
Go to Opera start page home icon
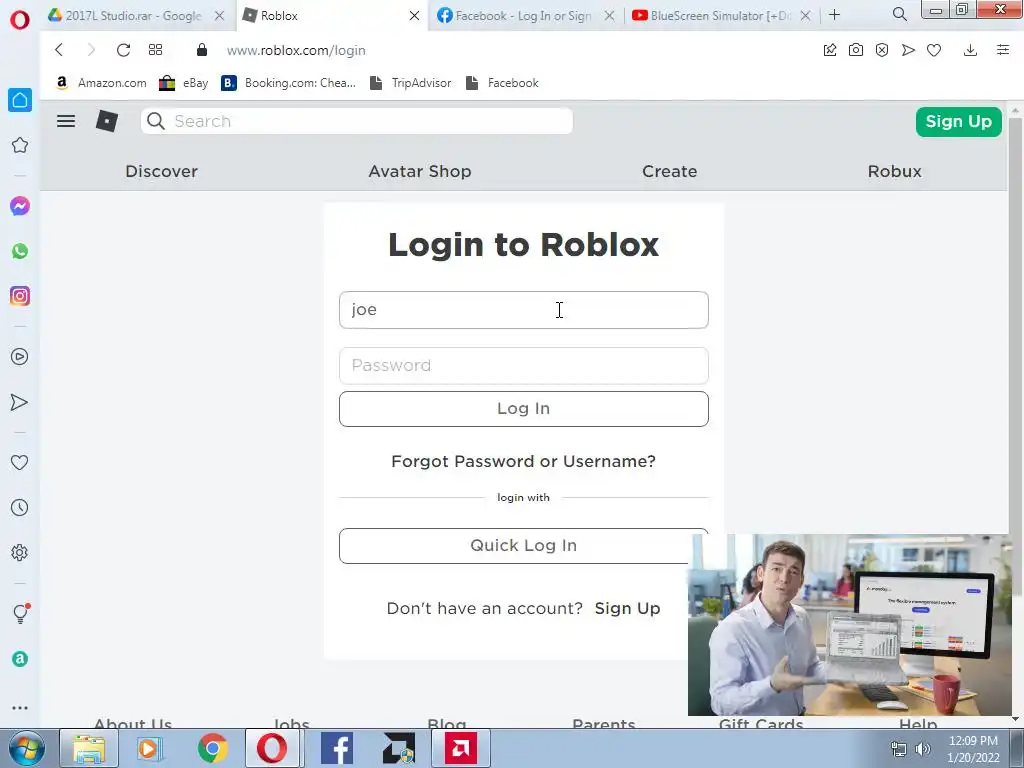tap(20, 100)
